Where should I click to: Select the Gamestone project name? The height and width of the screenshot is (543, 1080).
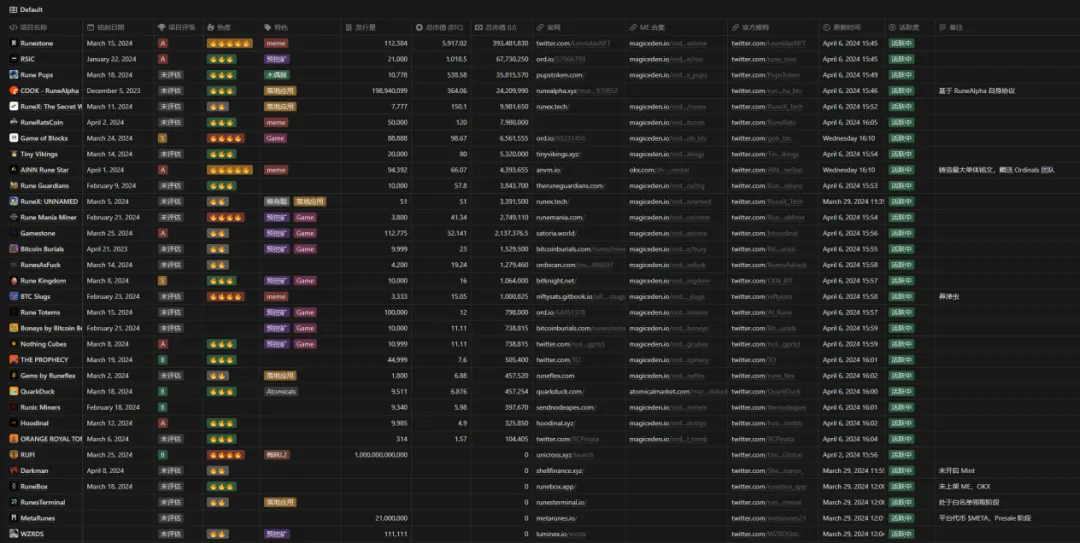[x=37, y=234]
